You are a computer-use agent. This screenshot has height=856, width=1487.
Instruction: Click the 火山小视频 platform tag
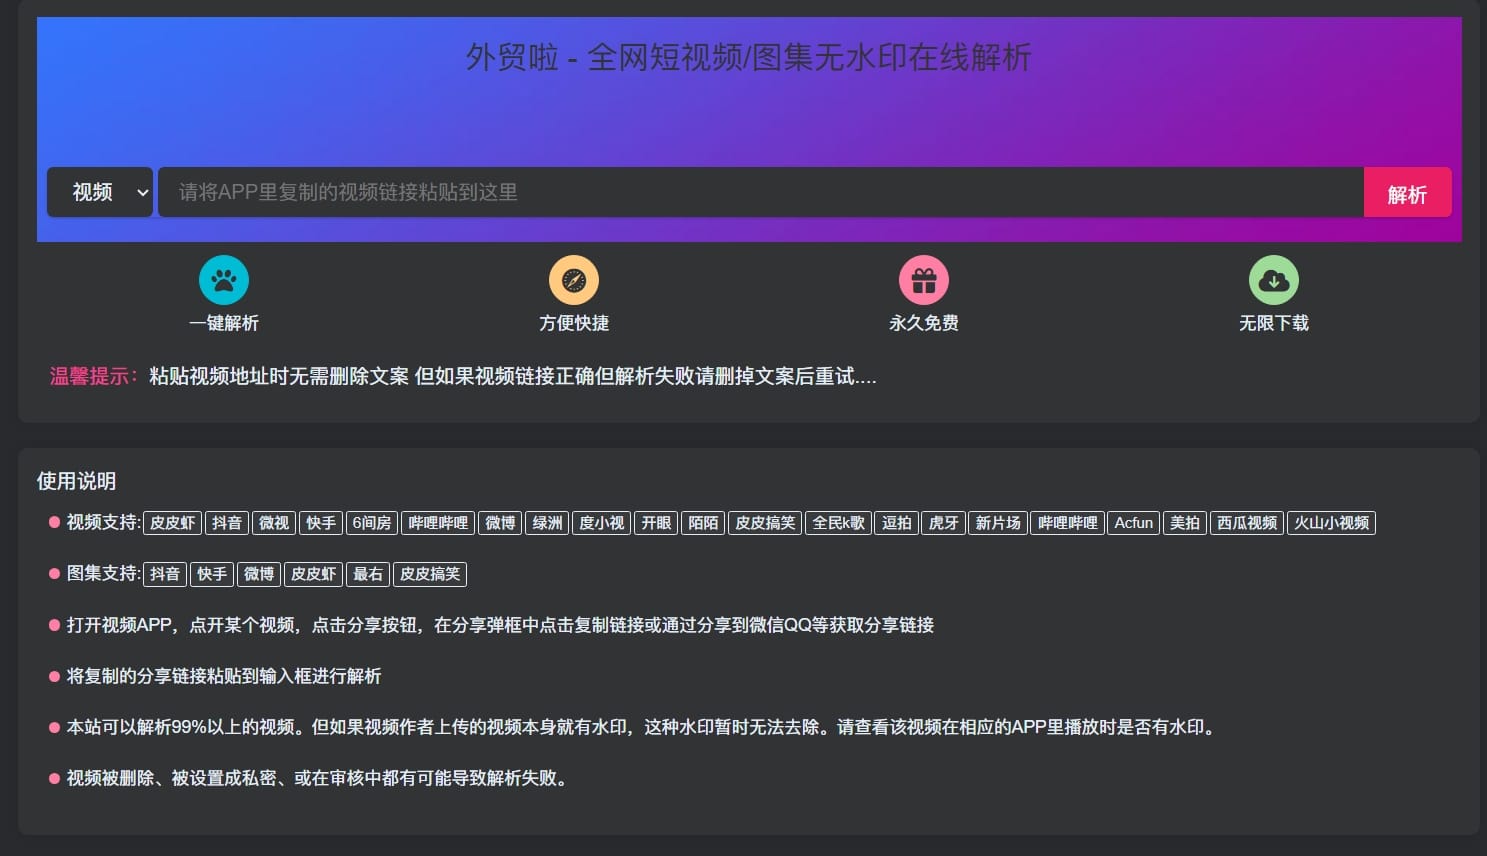click(x=1331, y=523)
